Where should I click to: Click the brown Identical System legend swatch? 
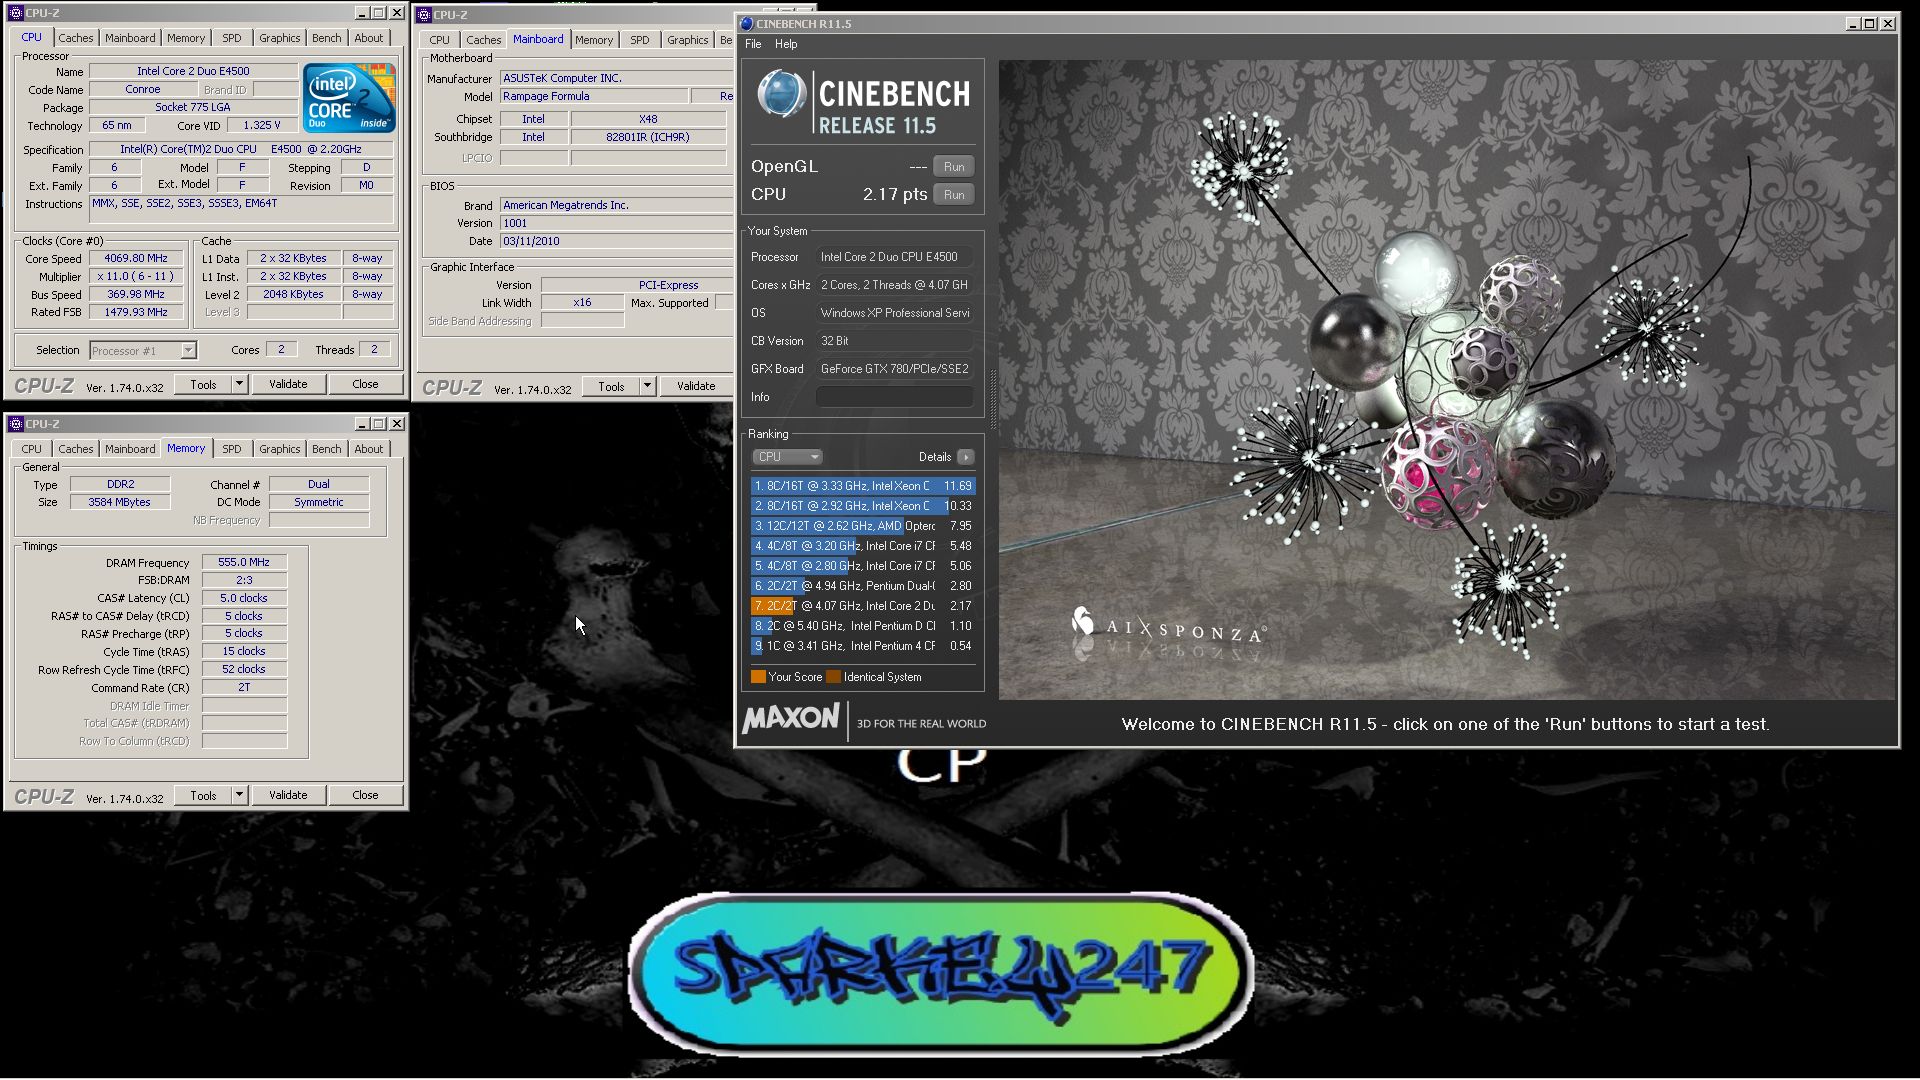coord(833,677)
